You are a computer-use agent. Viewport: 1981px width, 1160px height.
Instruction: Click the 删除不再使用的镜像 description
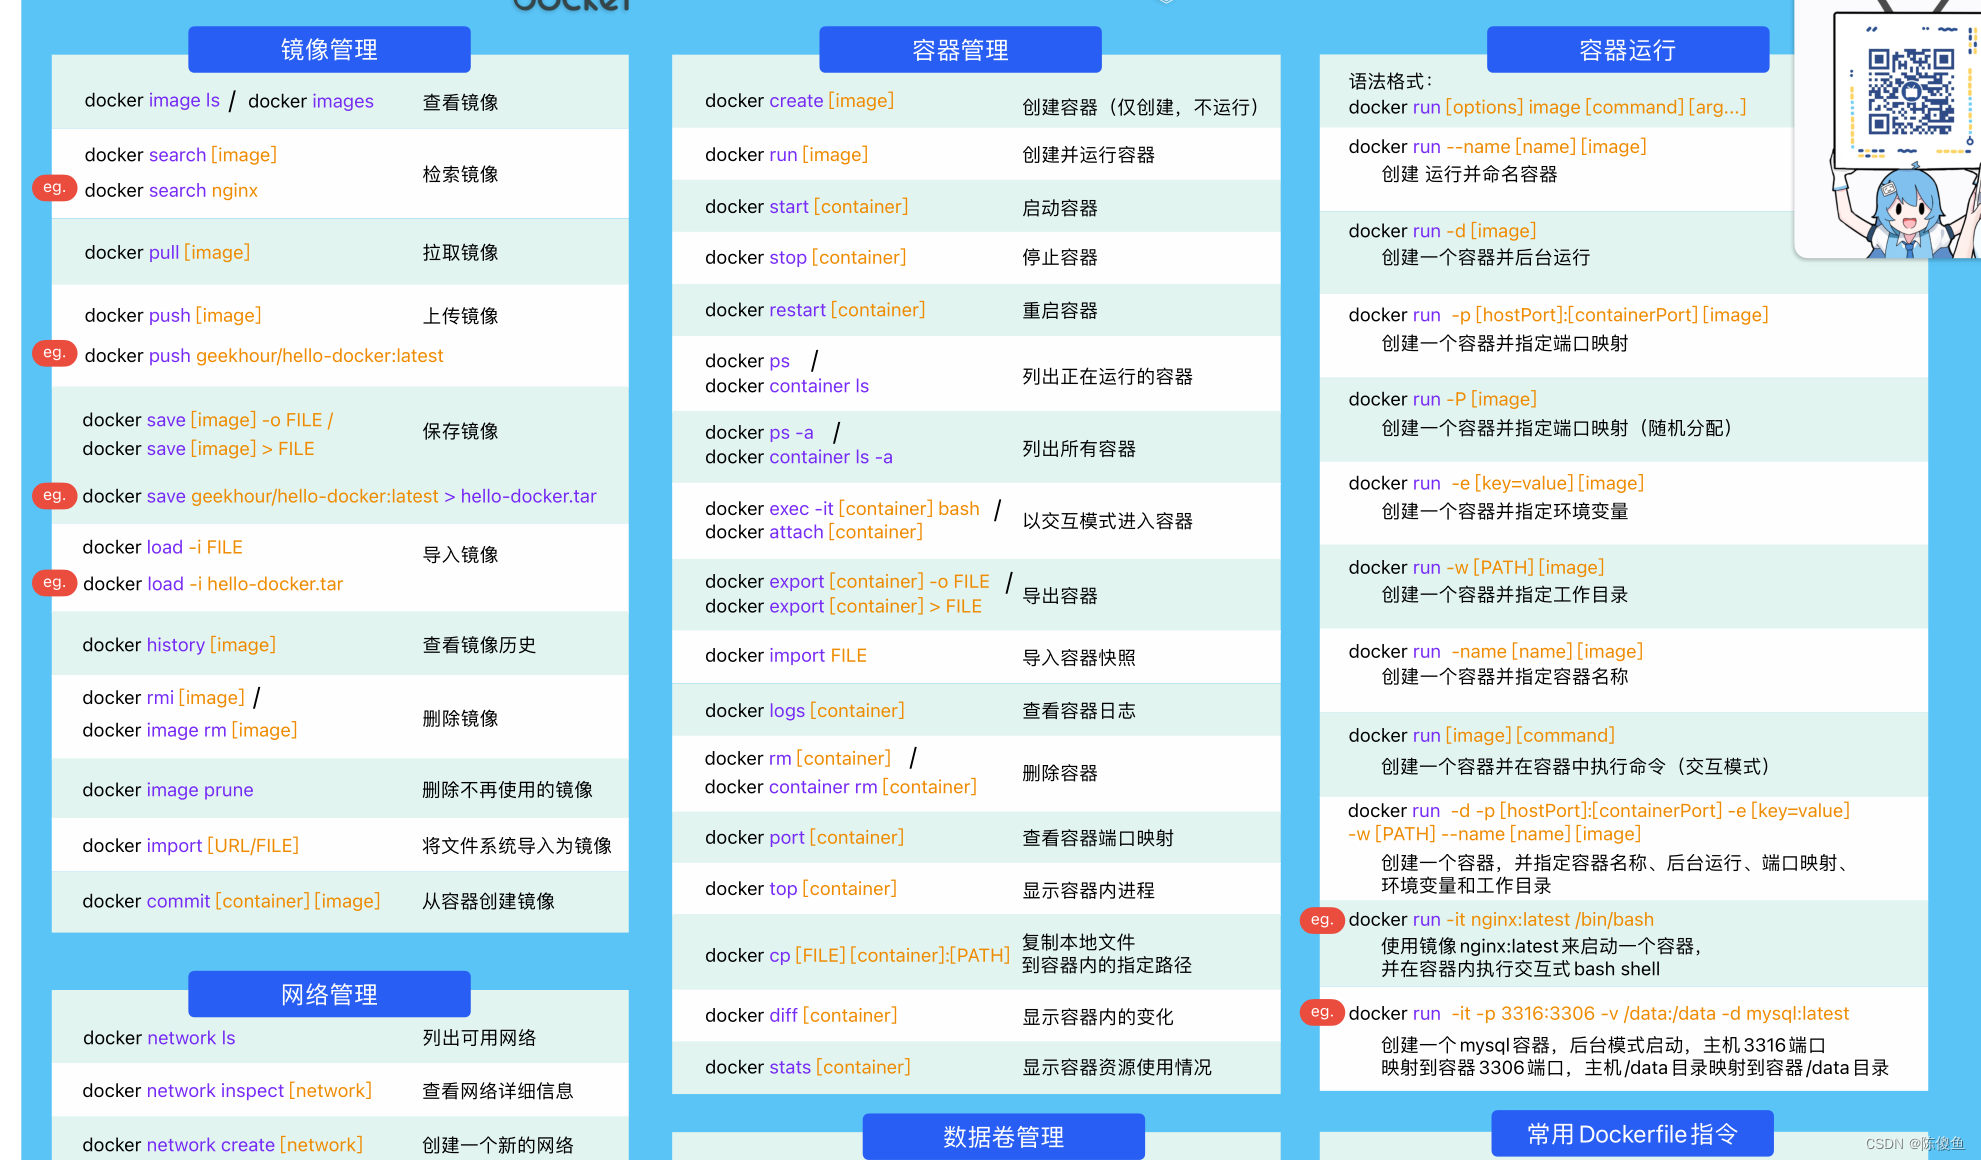(x=507, y=790)
